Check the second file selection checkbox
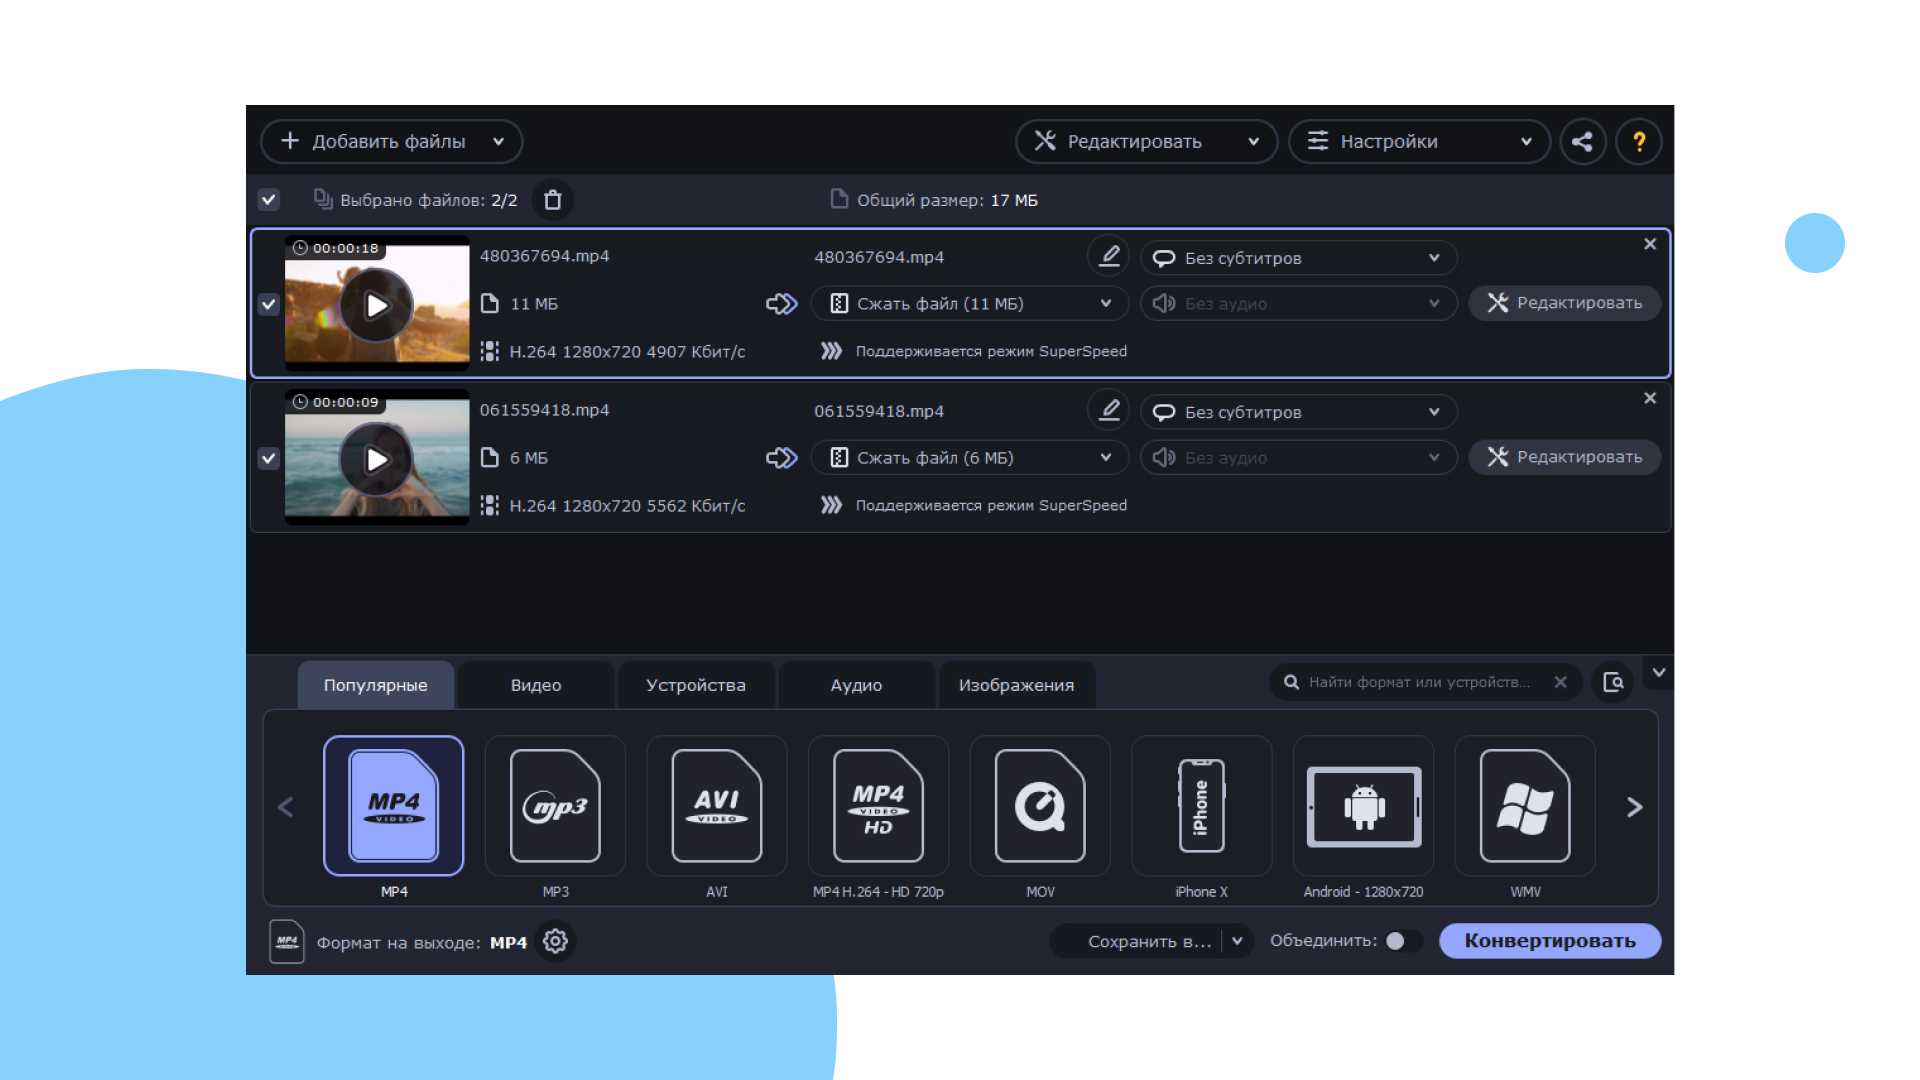 tap(268, 458)
